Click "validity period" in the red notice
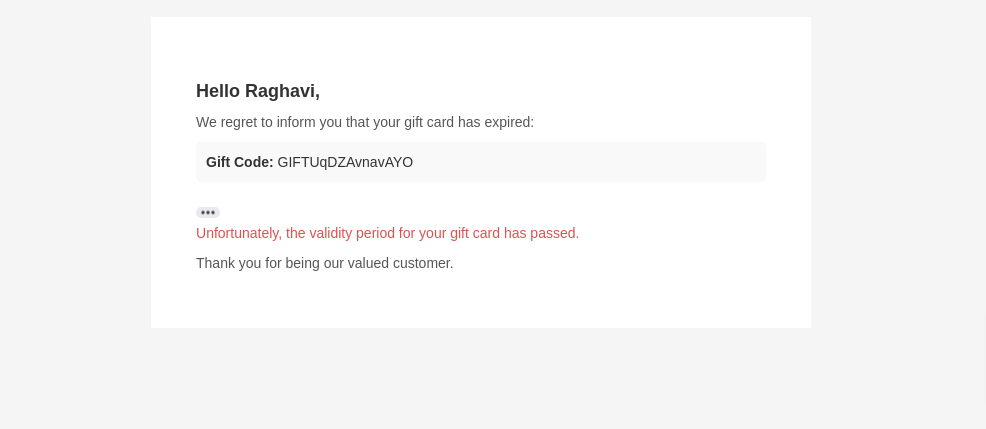 click(351, 233)
